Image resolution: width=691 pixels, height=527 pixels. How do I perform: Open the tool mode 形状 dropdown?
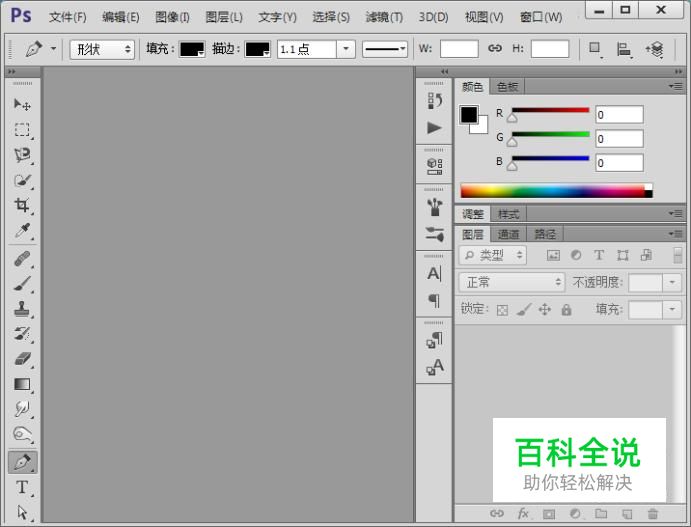(x=102, y=49)
